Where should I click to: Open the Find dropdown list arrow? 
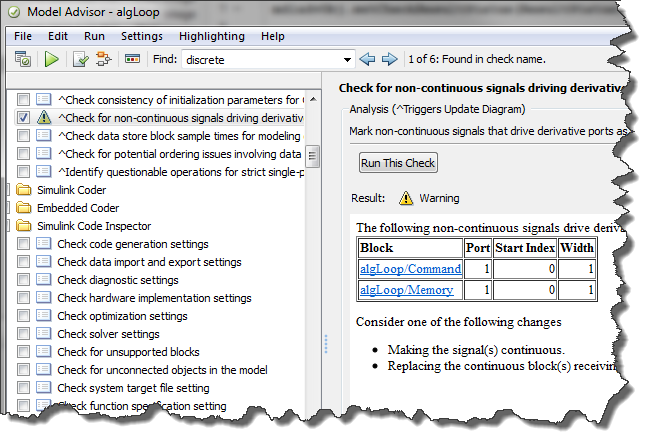(x=346, y=59)
